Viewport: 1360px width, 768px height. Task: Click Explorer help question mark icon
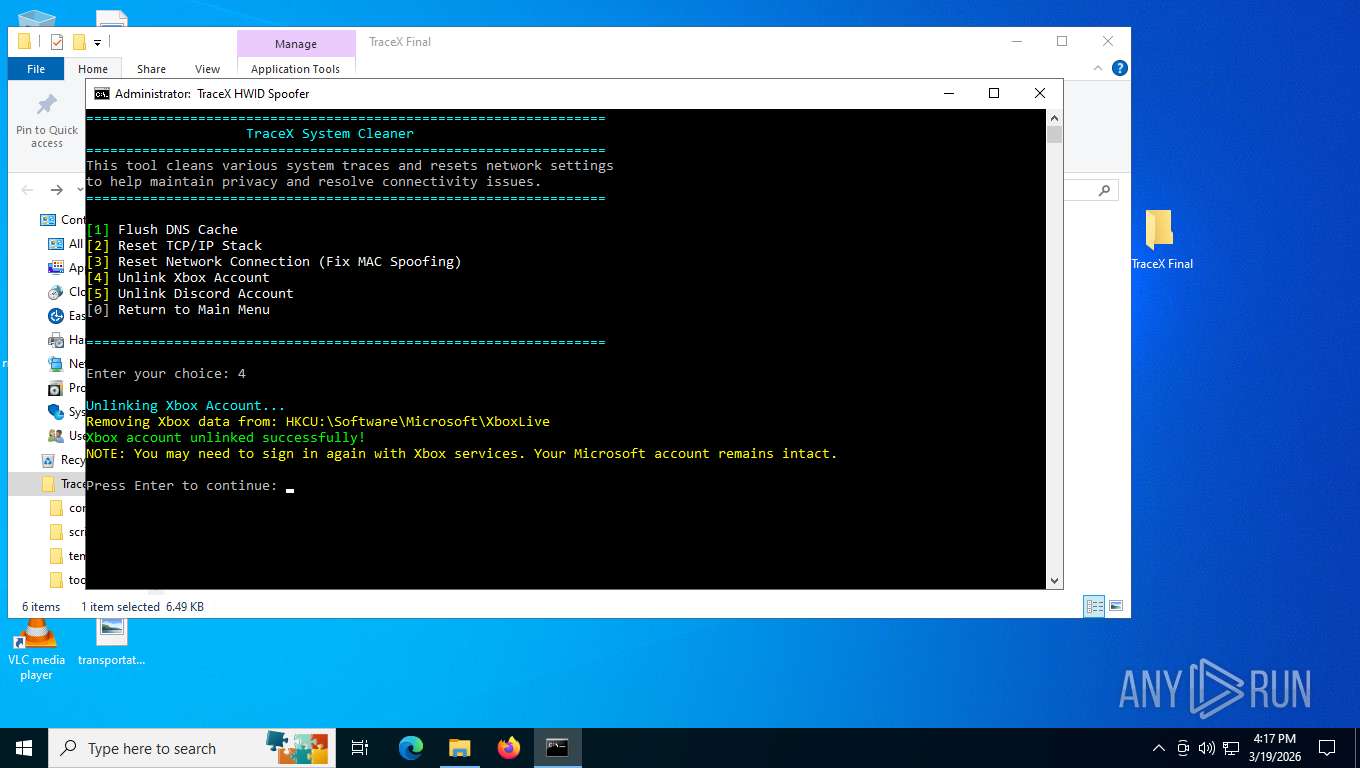point(1120,68)
